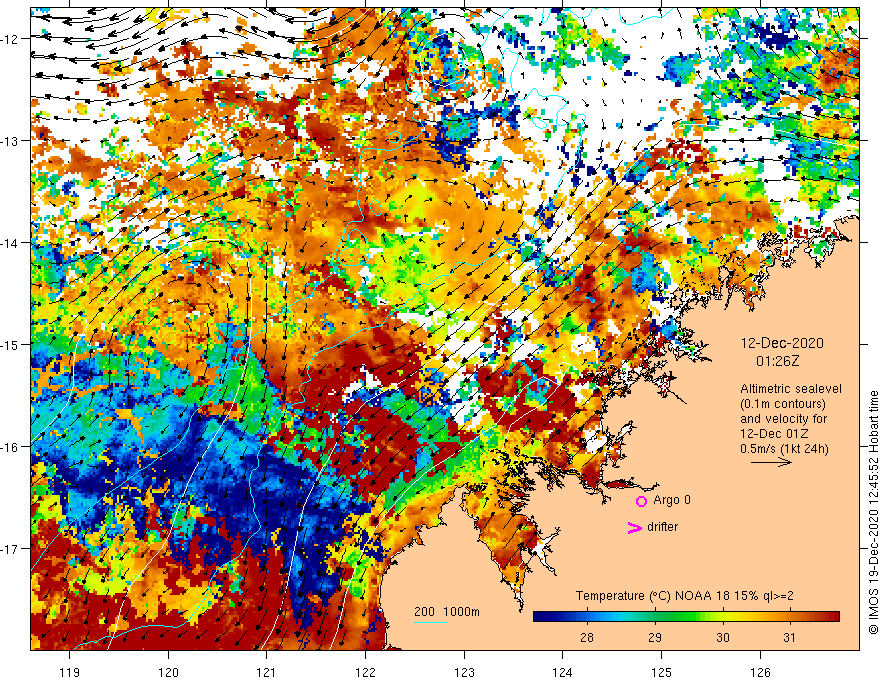This screenshot has height=680, width=880.
Task: Click the Temperature NOAA 18 title
Action: point(685,596)
